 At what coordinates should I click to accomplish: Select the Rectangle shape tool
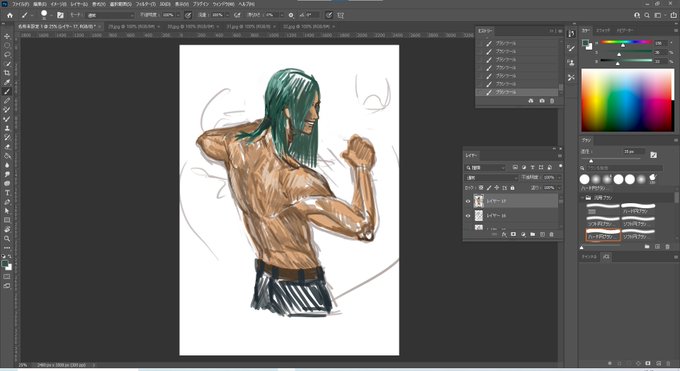point(7,220)
